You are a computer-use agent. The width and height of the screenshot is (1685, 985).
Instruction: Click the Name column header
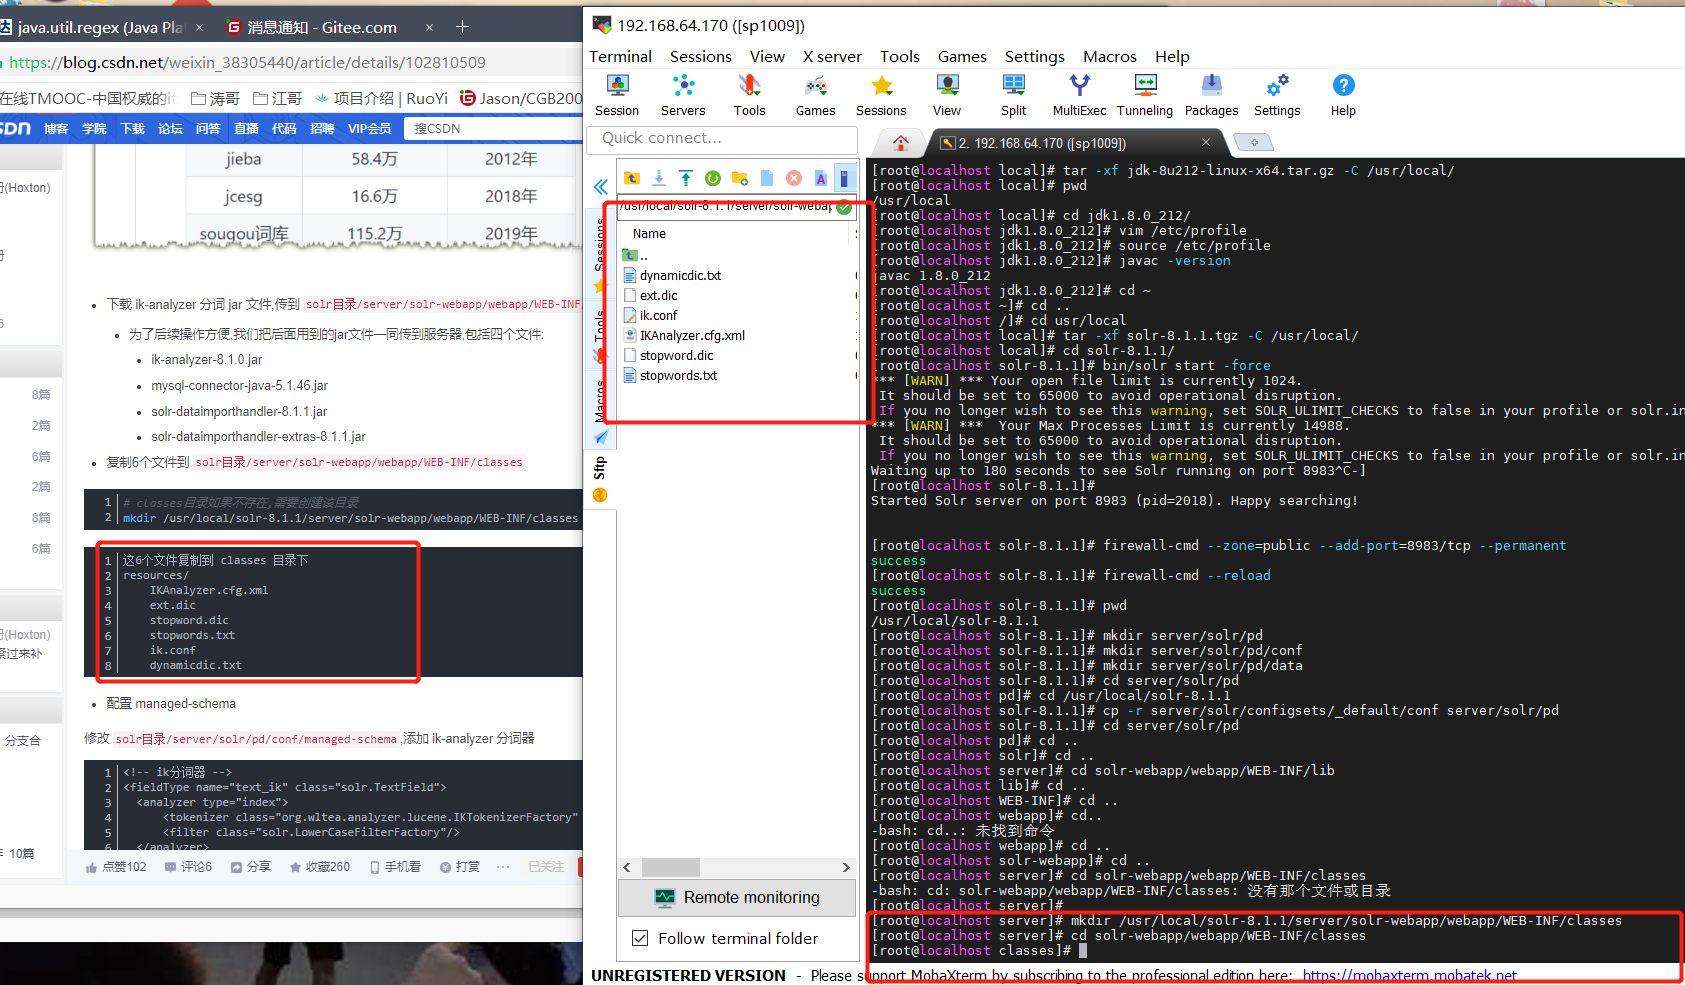(649, 234)
